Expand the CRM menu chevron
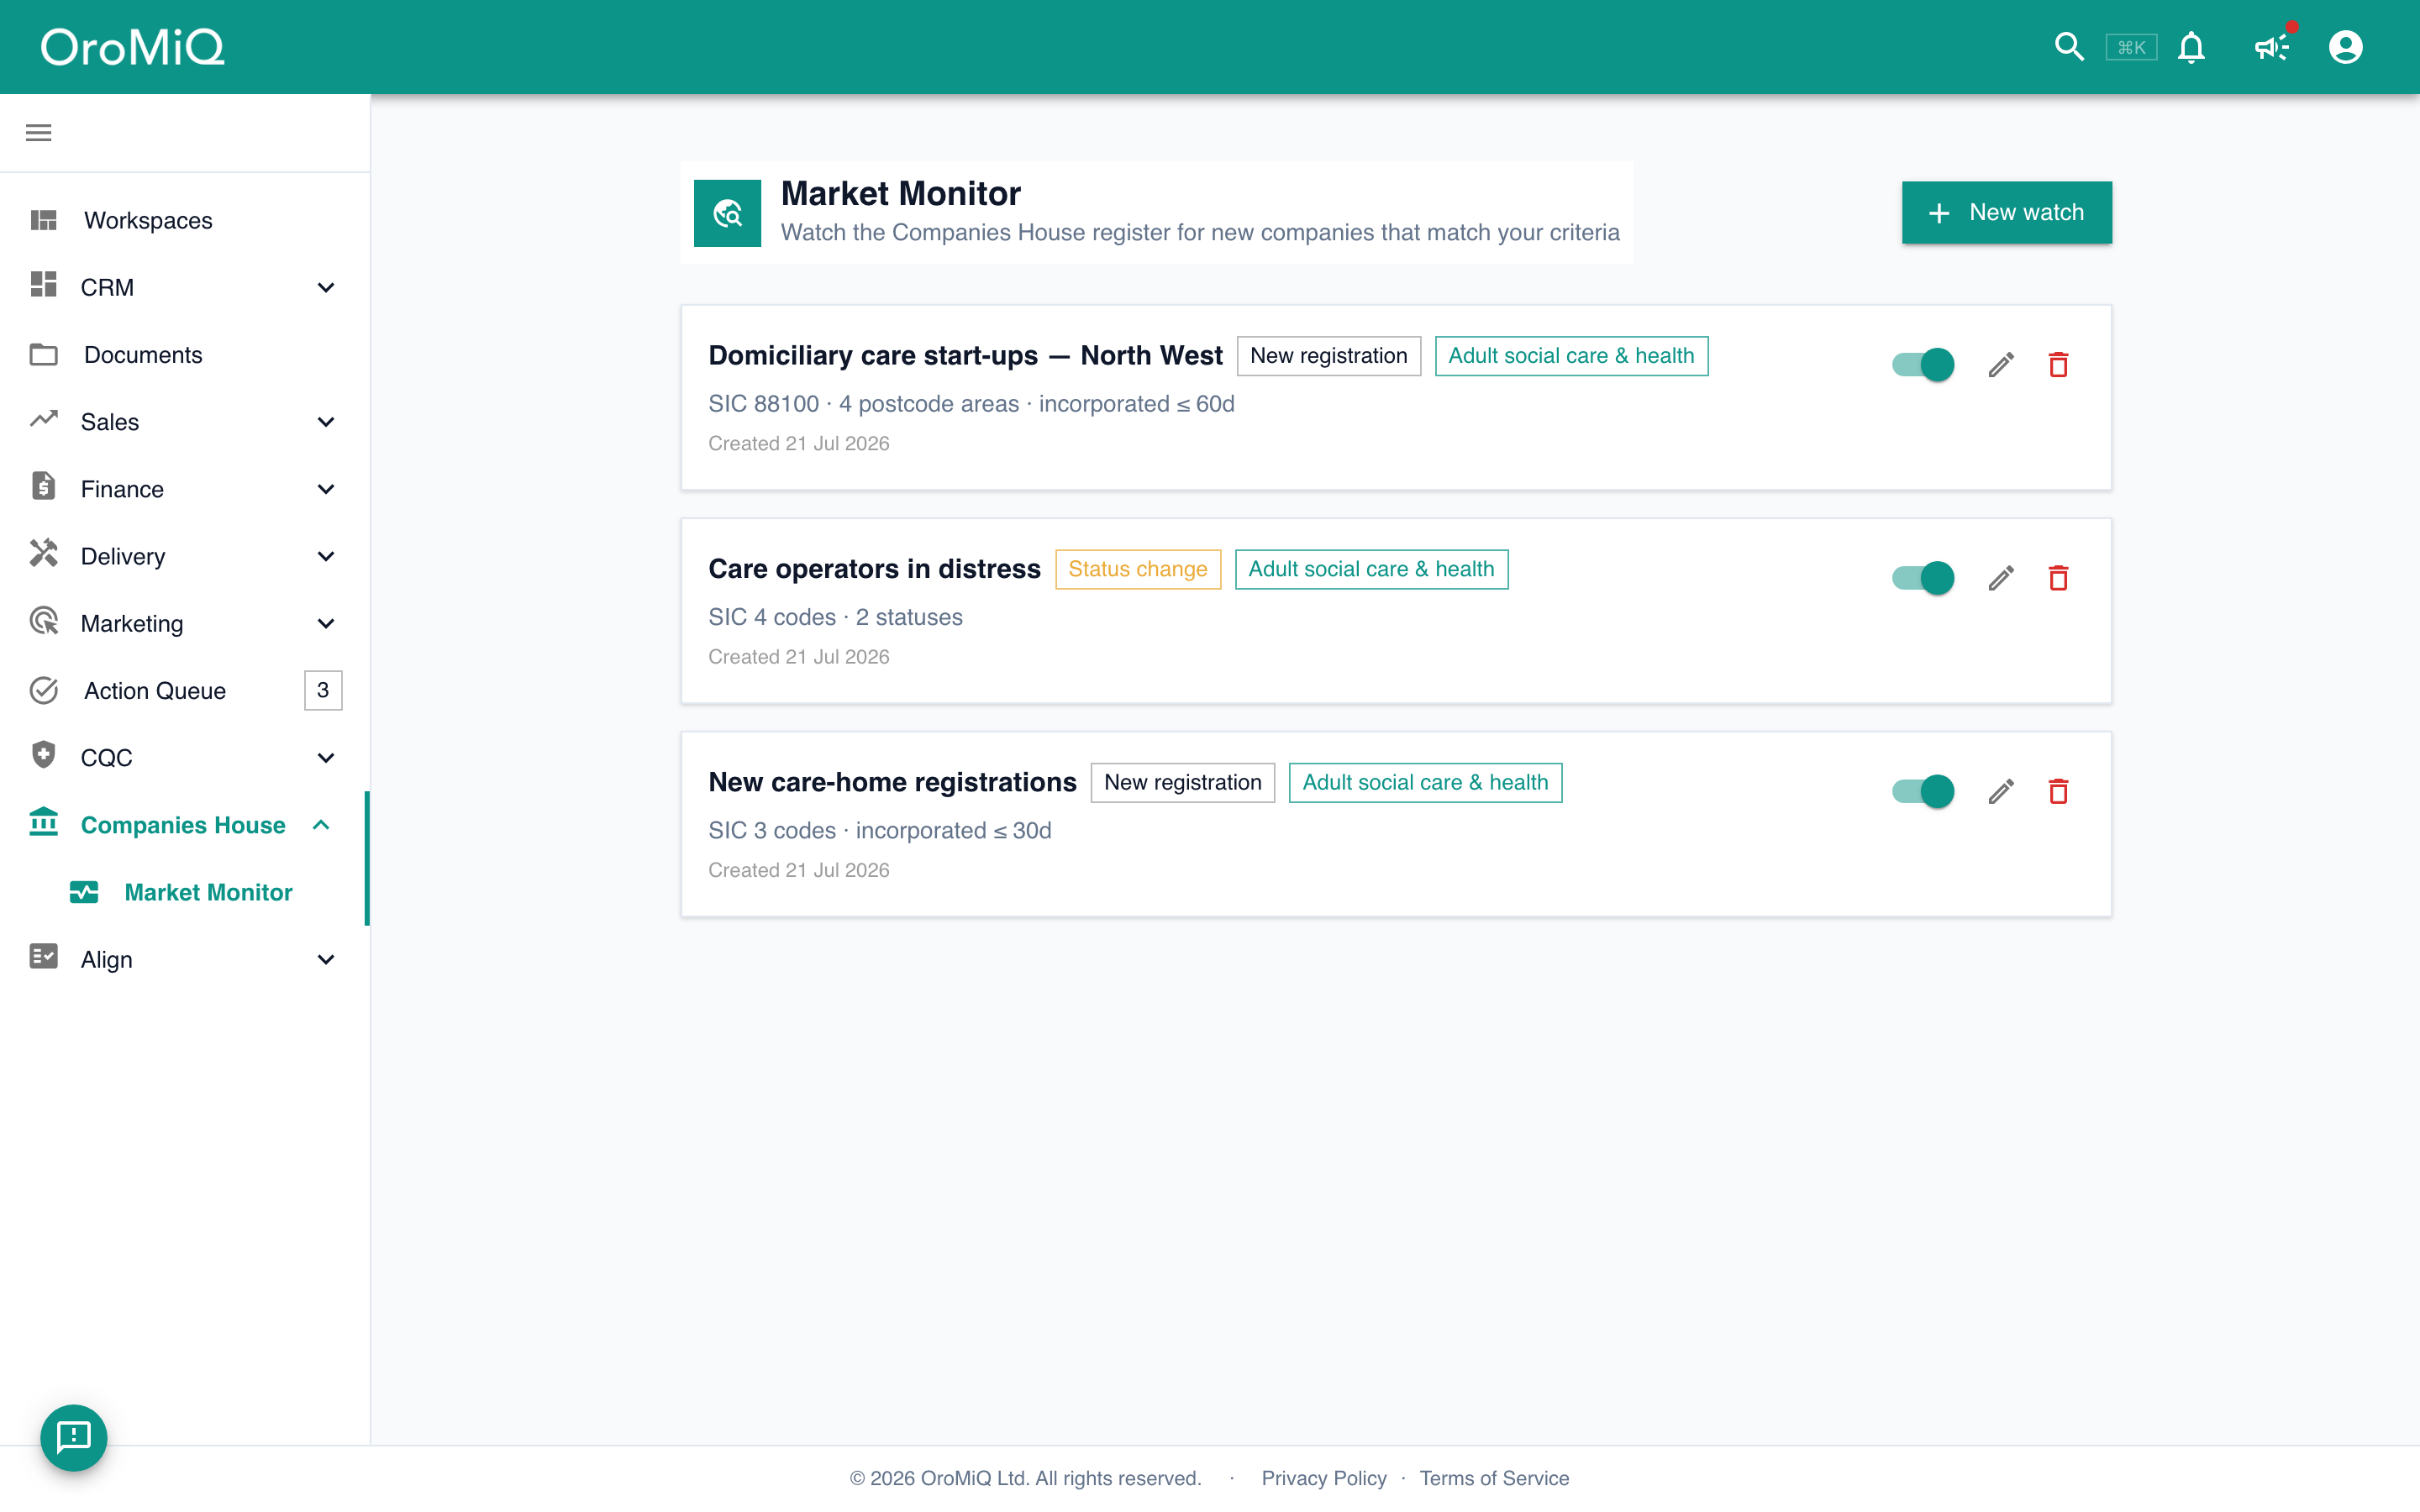 coord(325,288)
